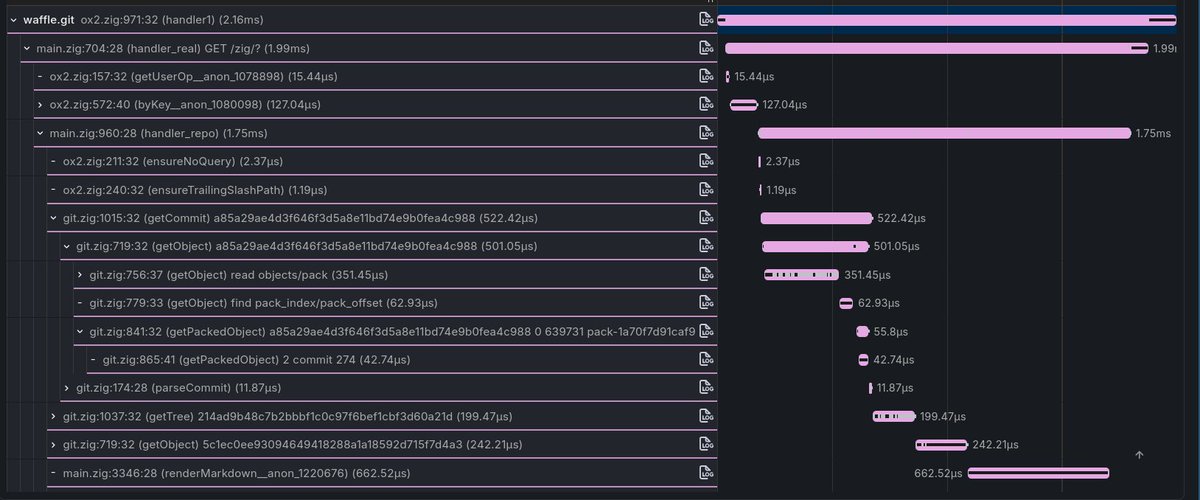The width and height of the screenshot is (1200, 500).
Task: Open logs icon for git.zig:841:32 getPackedObject span
Action: point(706,331)
